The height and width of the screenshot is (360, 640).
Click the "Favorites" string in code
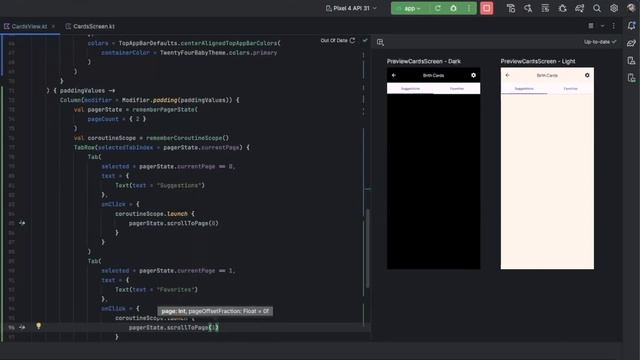click(x=176, y=289)
